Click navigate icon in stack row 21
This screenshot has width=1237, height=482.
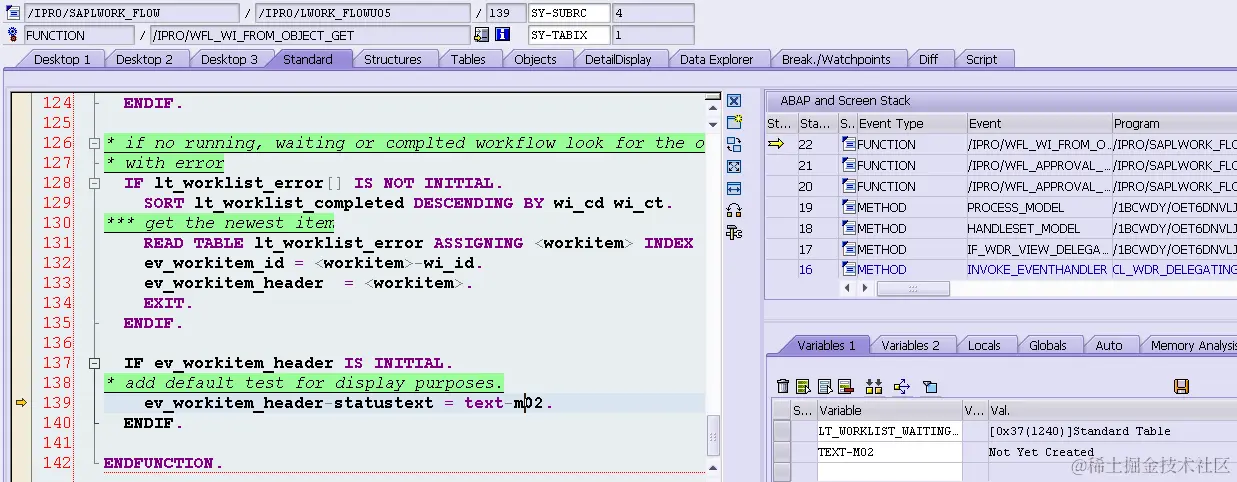pos(849,165)
